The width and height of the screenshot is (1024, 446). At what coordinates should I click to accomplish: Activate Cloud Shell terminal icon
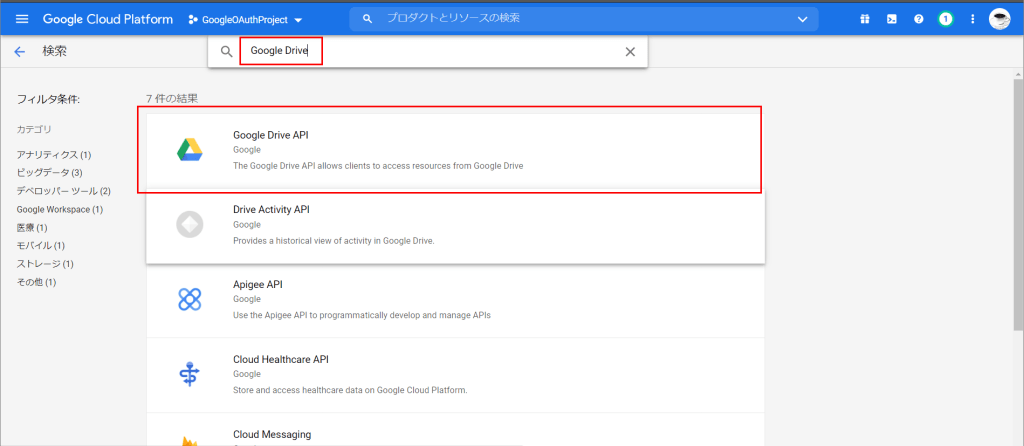pyautogui.click(x=891, y=20)
